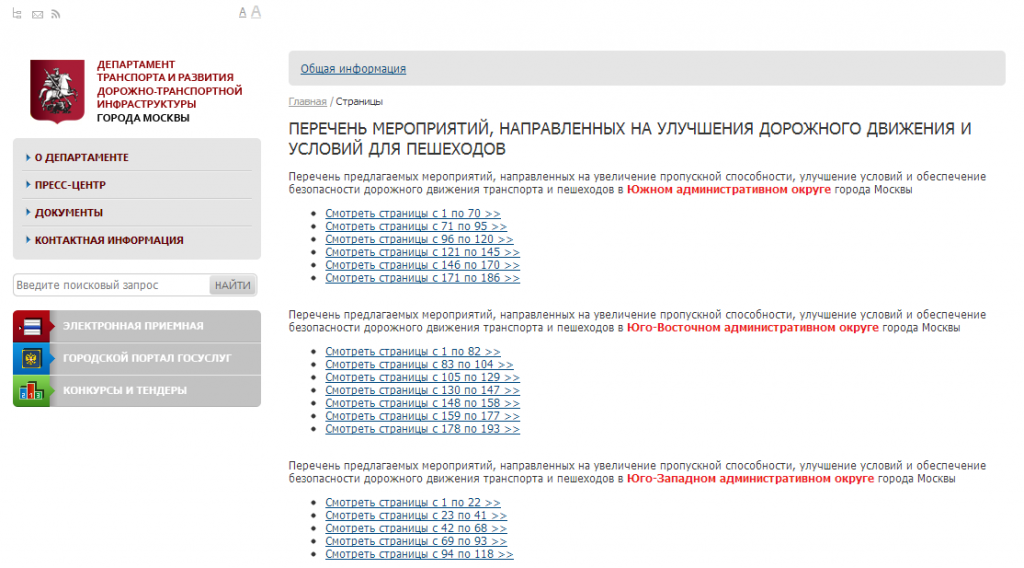Open the О департаменте menu item
Screen dimensions: 1024x568
[x=82, y=157]
